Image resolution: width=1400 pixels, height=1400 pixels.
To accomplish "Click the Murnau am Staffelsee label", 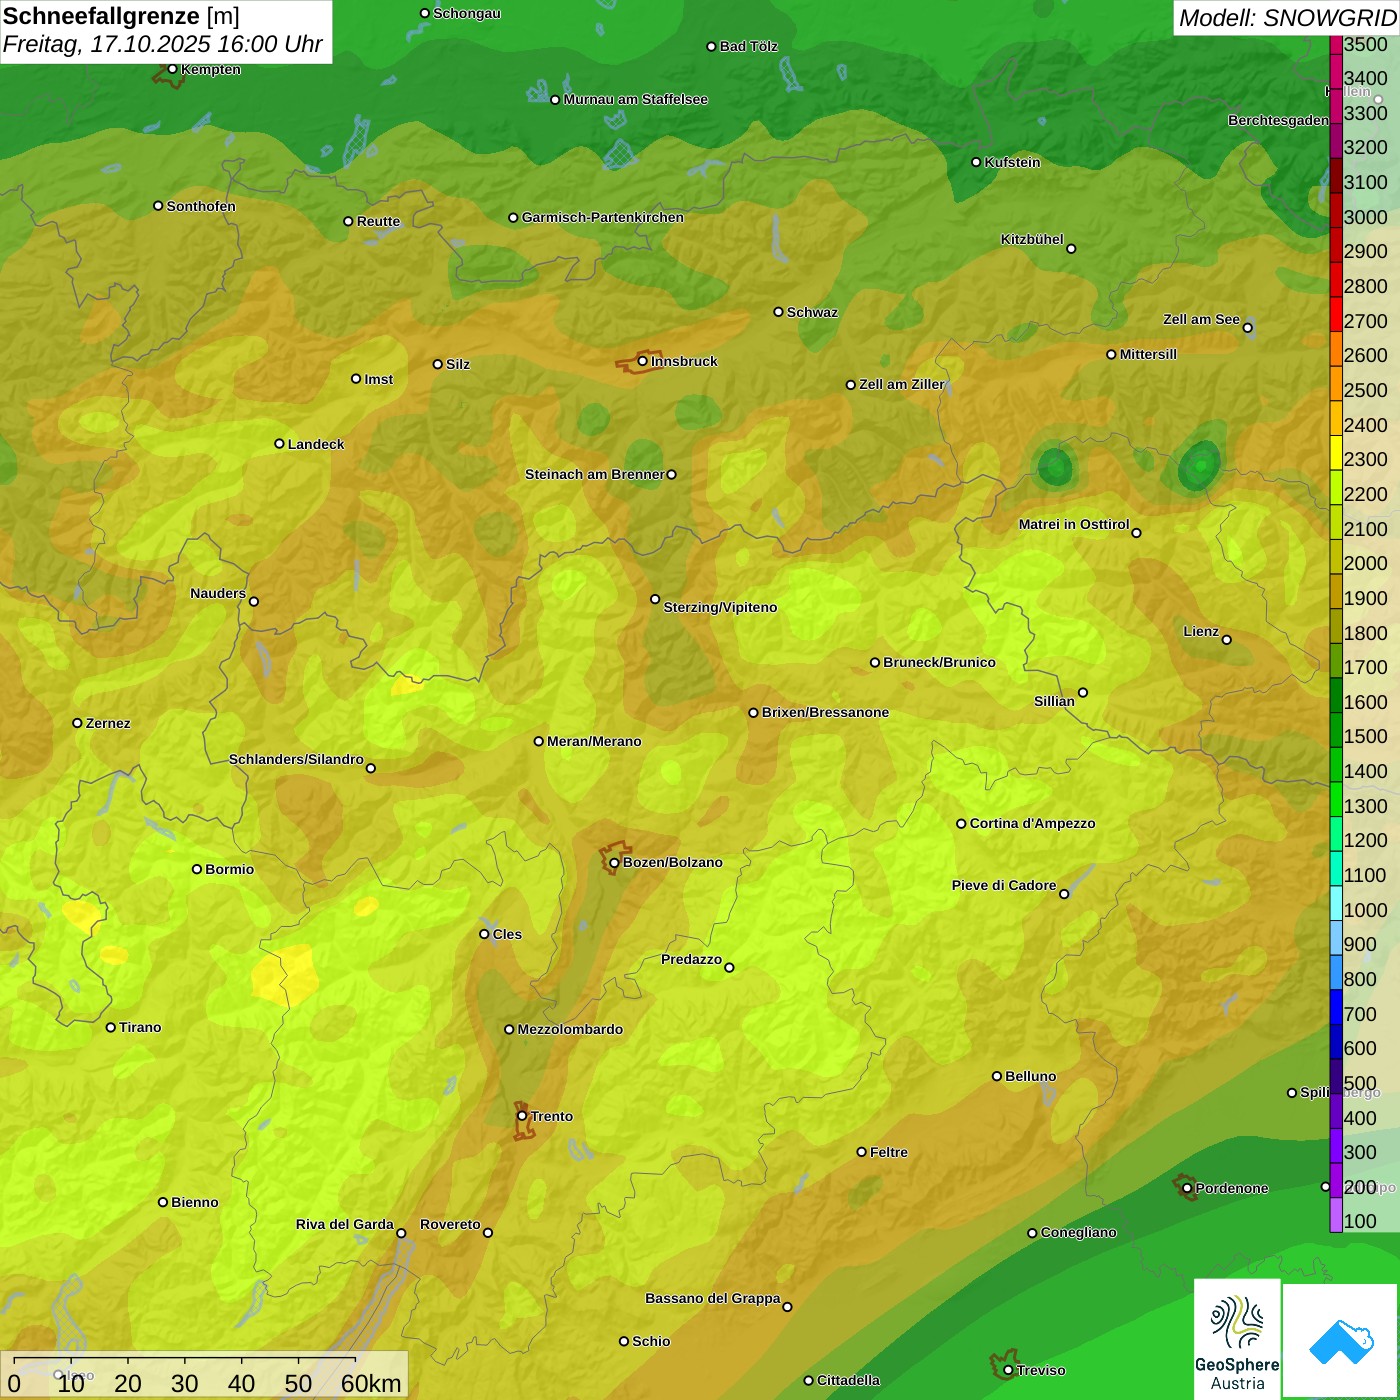I will (x=635, y=99).
